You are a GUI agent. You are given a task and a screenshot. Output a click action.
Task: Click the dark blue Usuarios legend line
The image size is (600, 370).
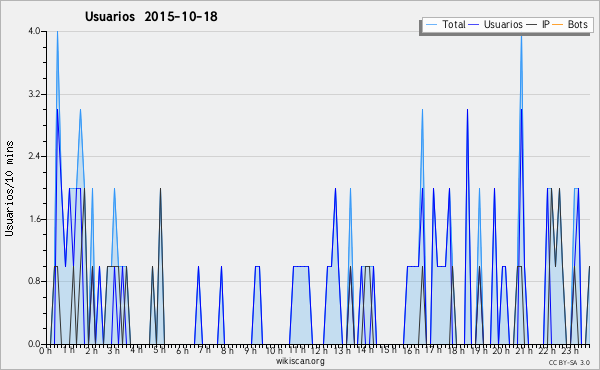[474, 25]
